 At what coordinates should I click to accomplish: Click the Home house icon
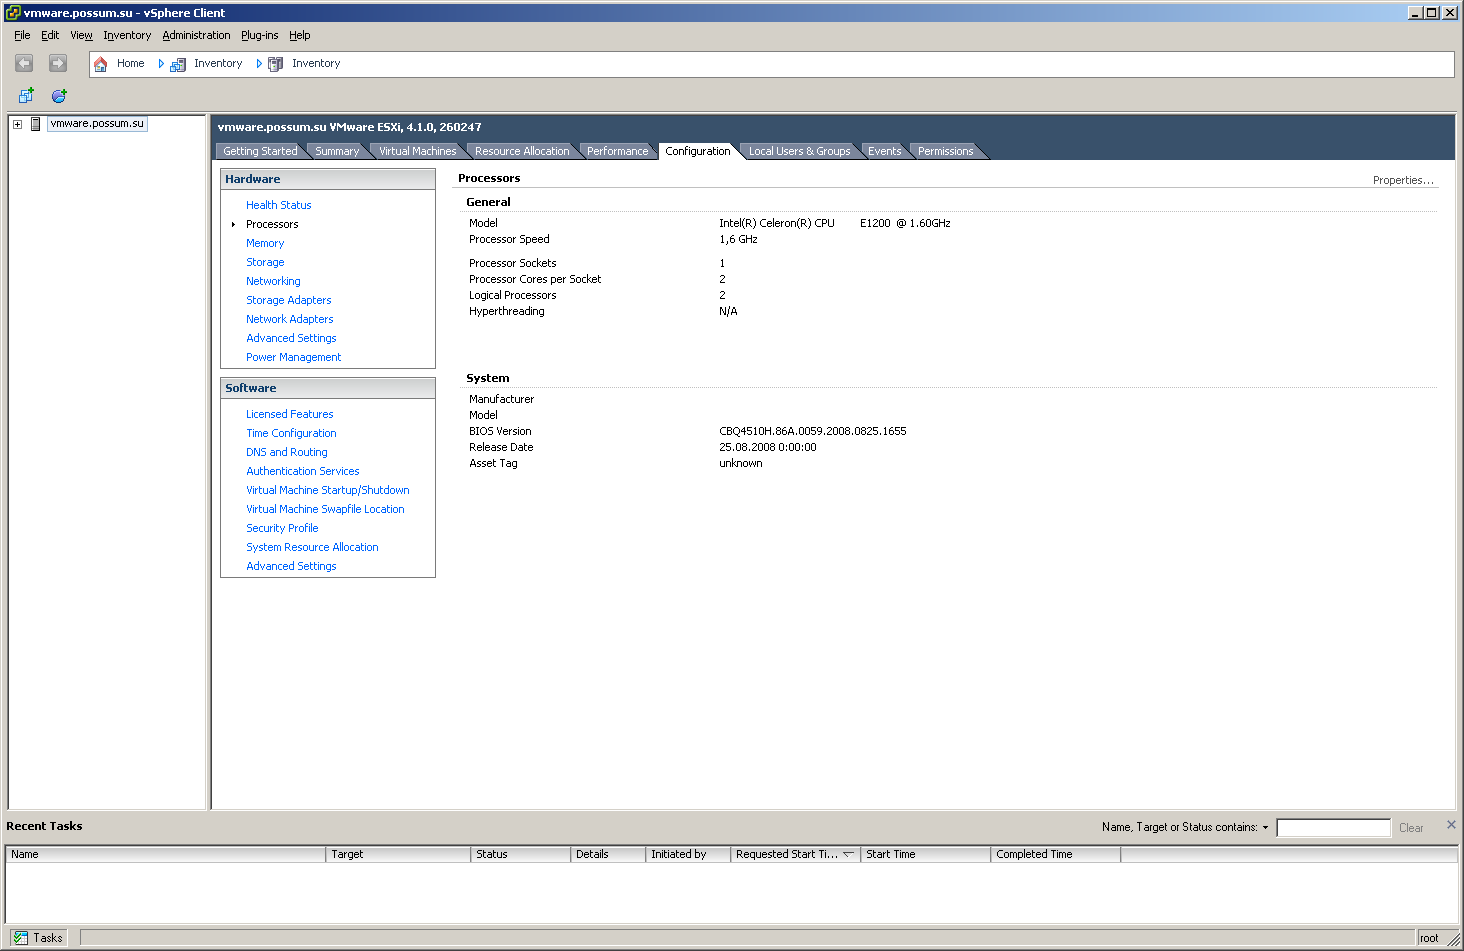click(x=100, y=64)
